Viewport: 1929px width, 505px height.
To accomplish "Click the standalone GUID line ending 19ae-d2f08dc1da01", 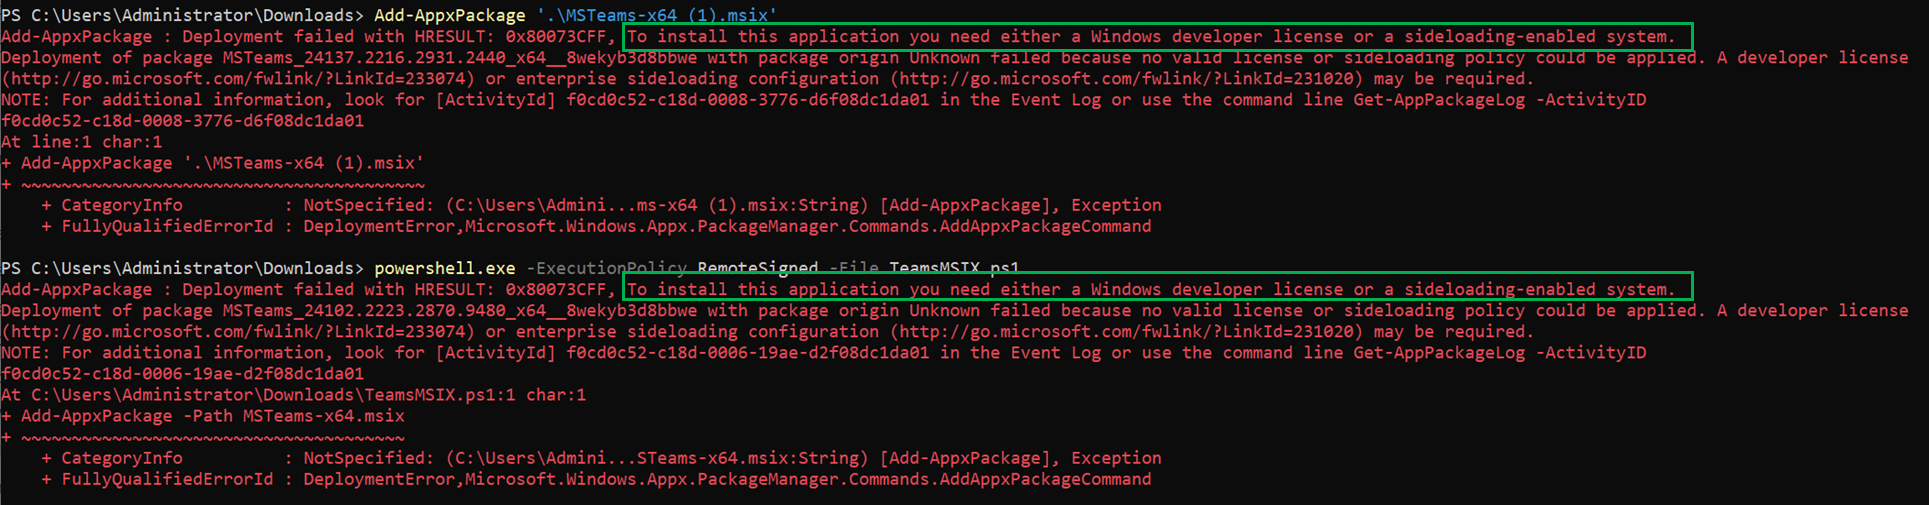I will (x=183, y=374).
